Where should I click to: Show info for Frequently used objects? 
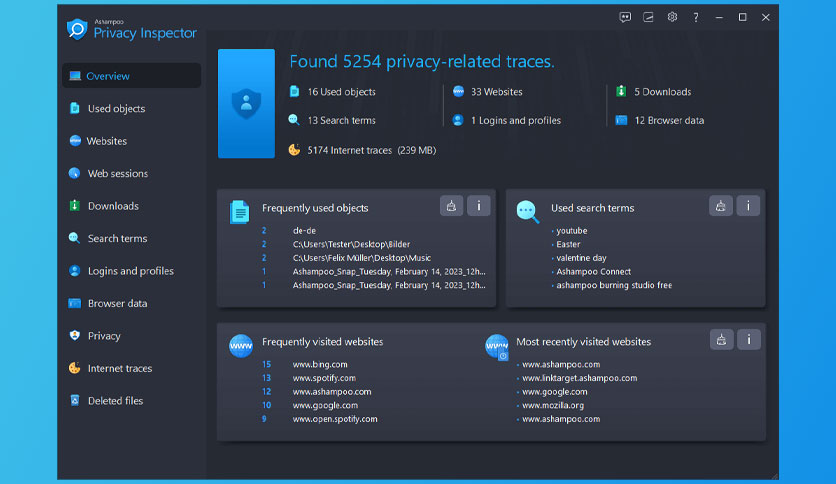(479, 206)
